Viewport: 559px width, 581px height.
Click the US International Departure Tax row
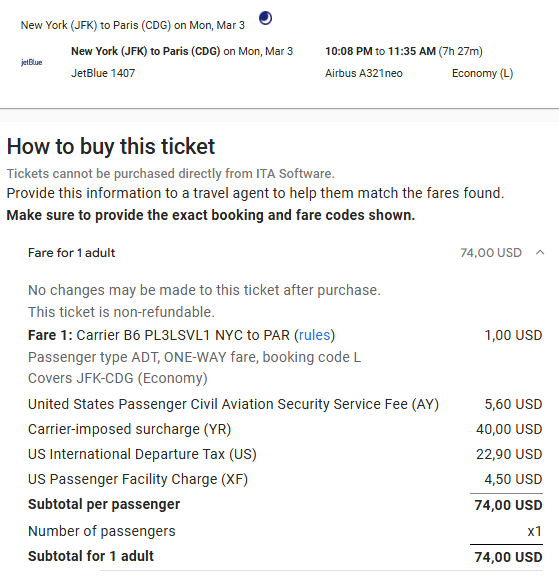285,454
